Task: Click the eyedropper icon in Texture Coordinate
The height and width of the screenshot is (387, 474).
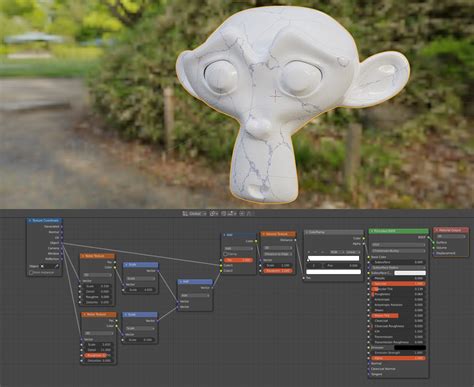Action: 57,266
